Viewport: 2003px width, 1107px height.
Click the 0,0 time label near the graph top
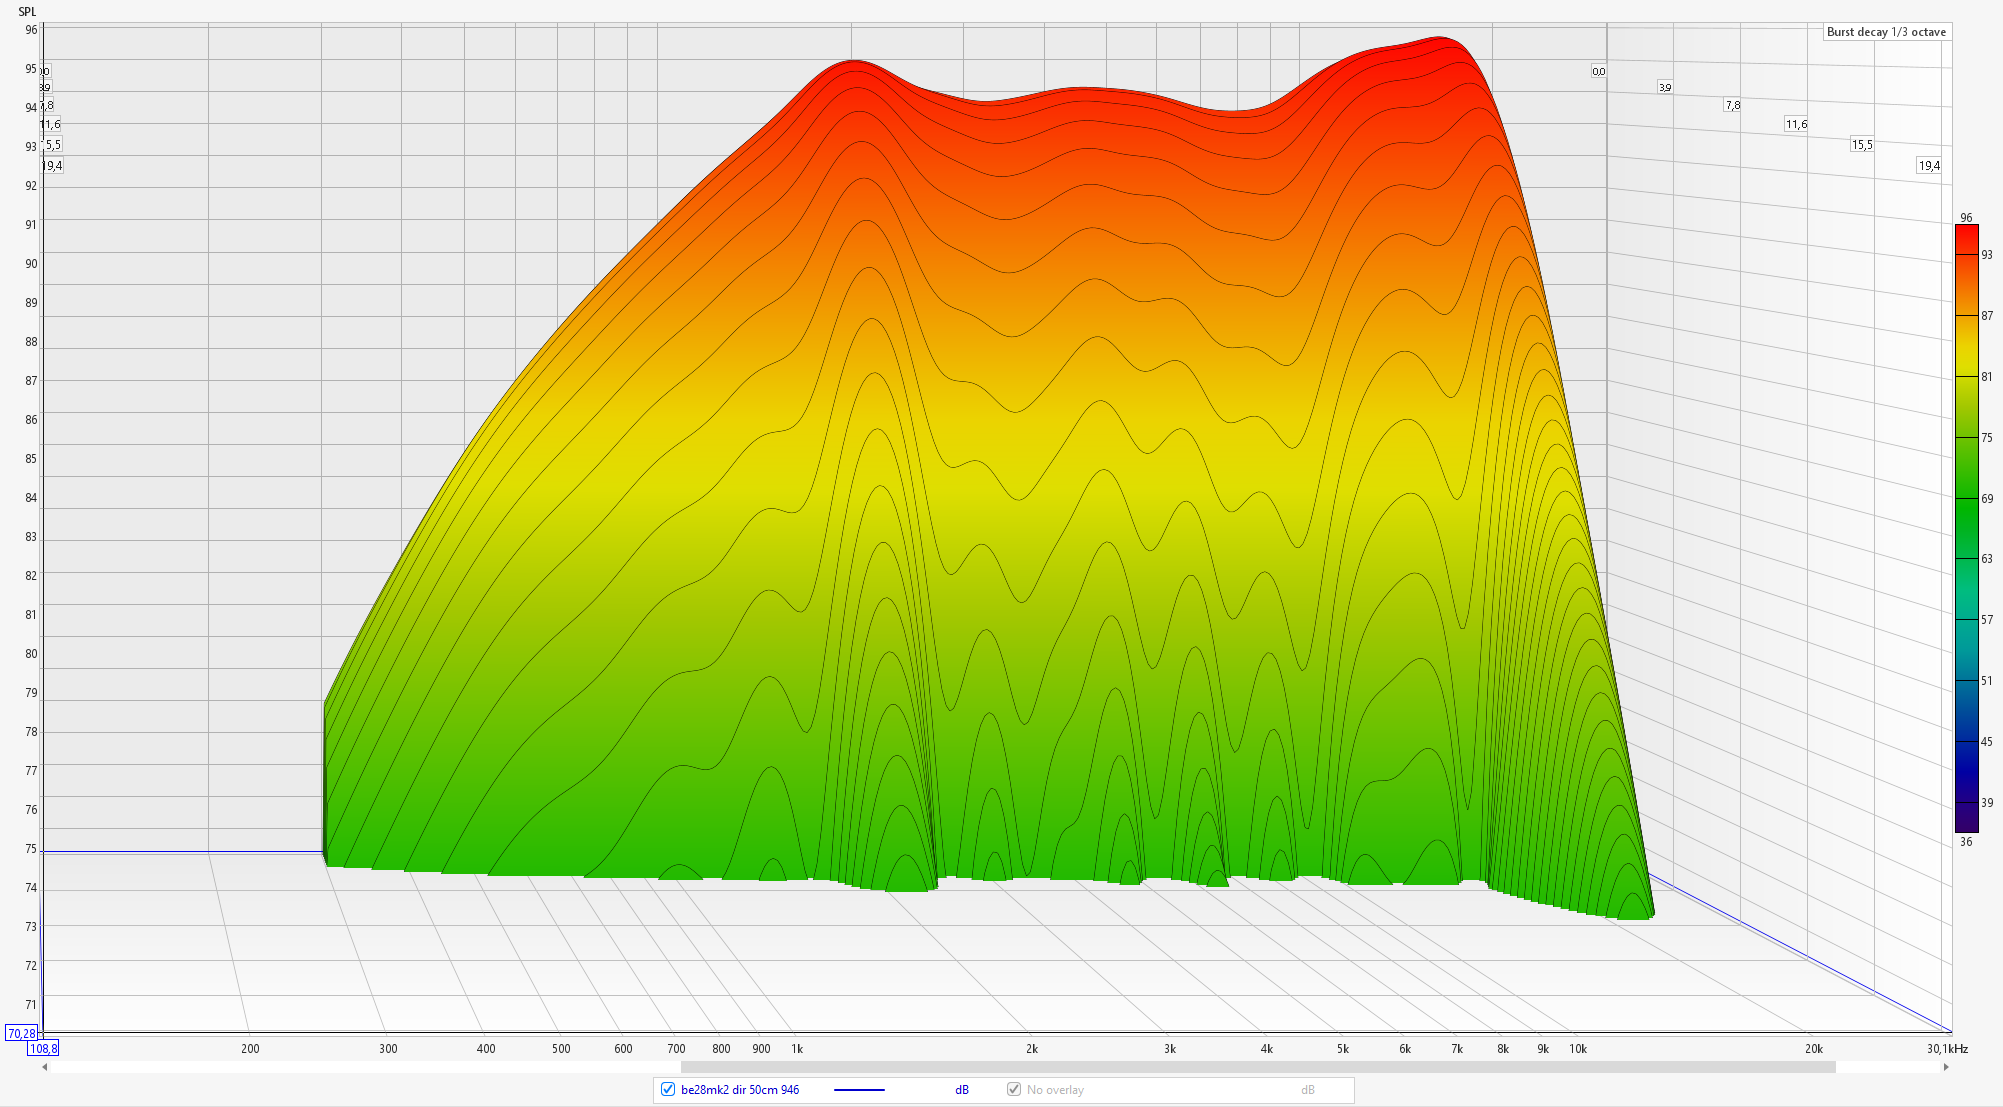tap(1598, 71)
